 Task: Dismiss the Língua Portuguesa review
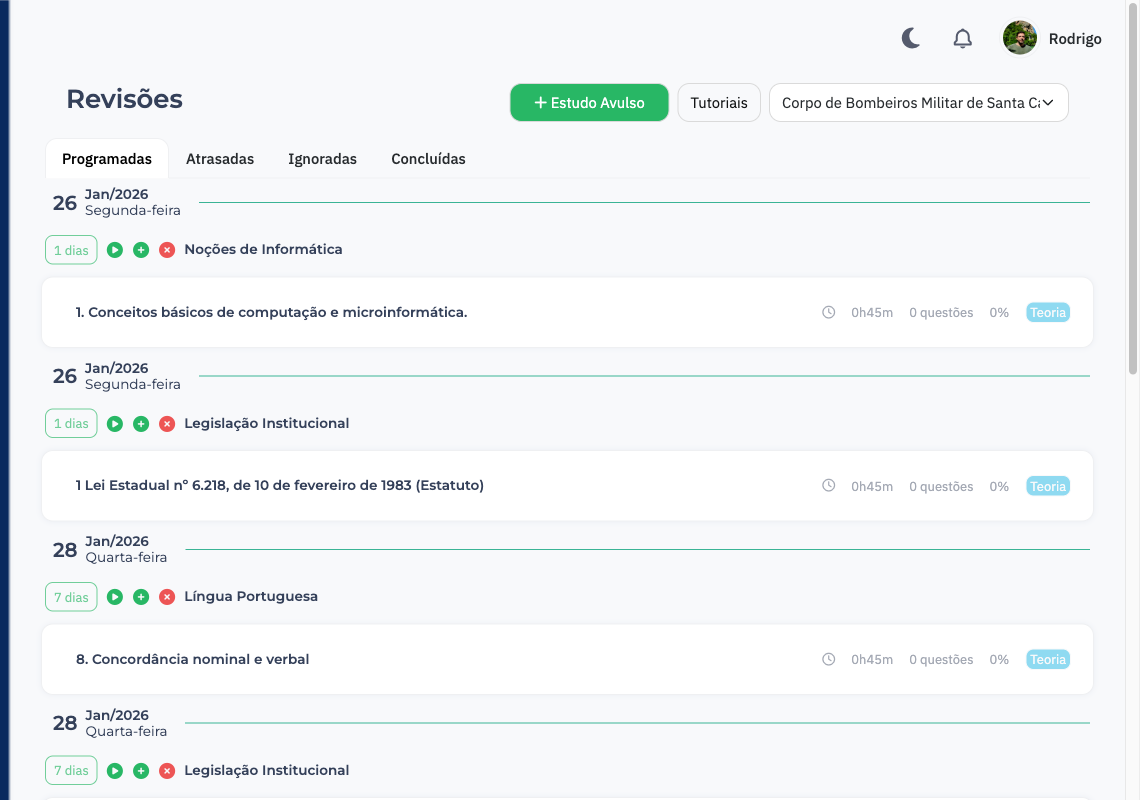coord(167,597)
